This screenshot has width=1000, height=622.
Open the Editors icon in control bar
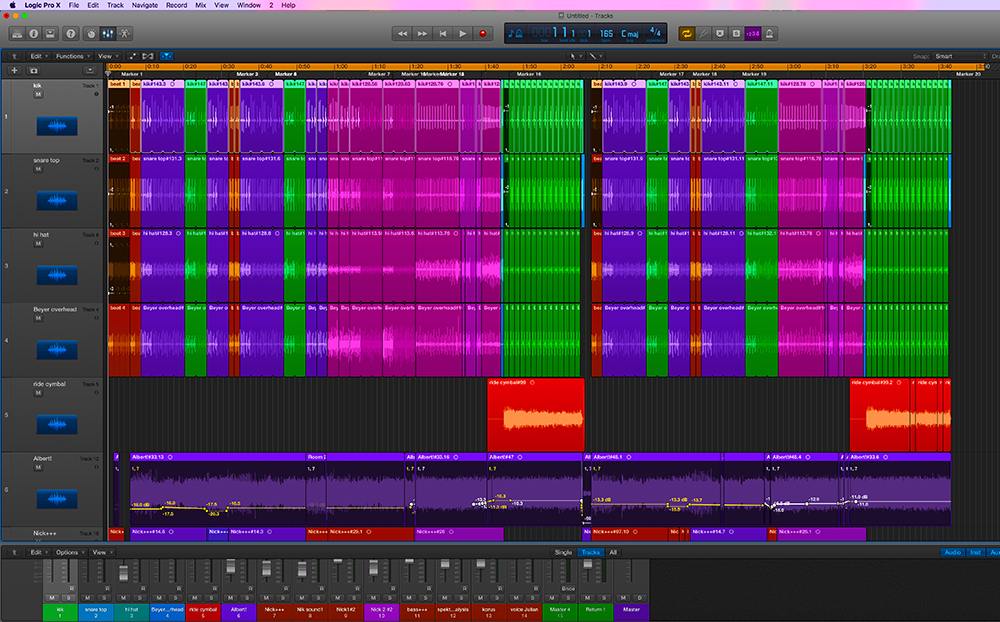[124, 34]
